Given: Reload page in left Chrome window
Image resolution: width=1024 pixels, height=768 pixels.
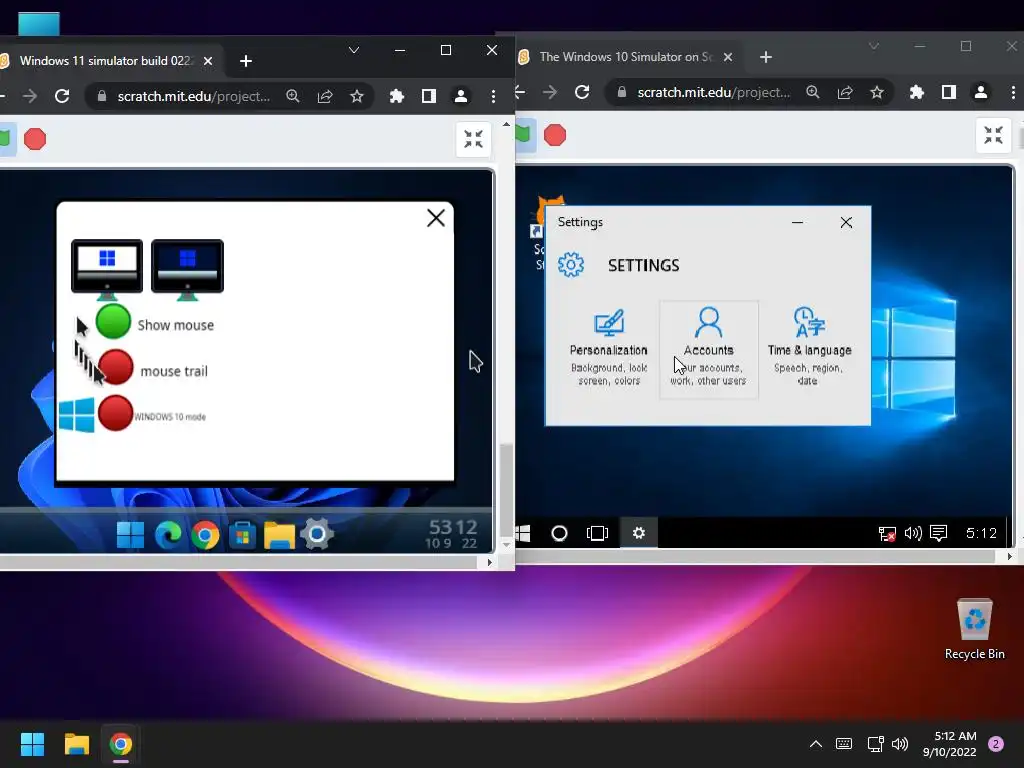Looking at the screenshot, I should click(62, 97).
